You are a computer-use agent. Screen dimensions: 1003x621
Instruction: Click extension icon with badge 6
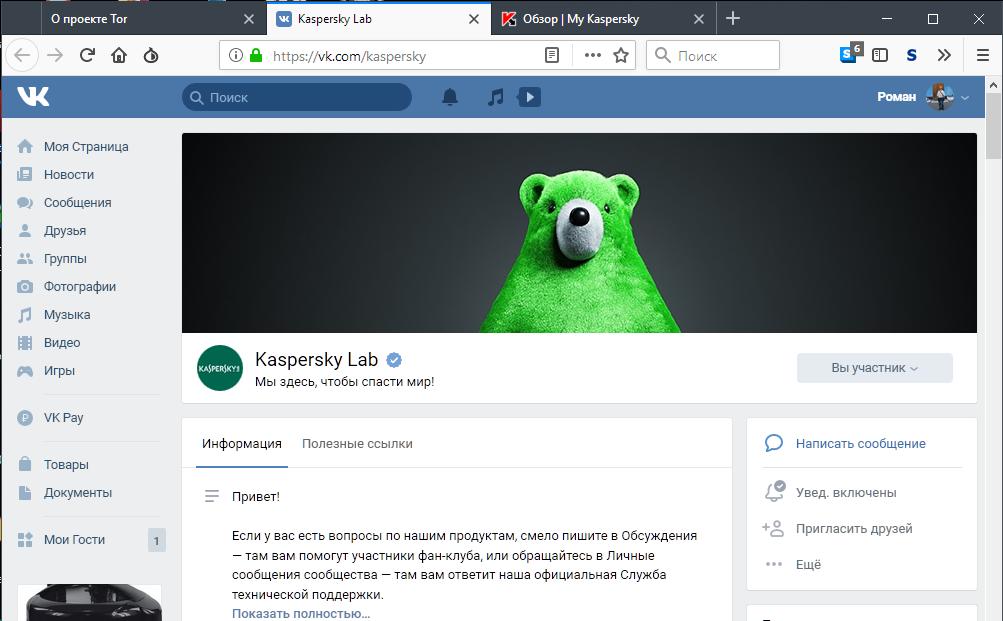point(851,53)
